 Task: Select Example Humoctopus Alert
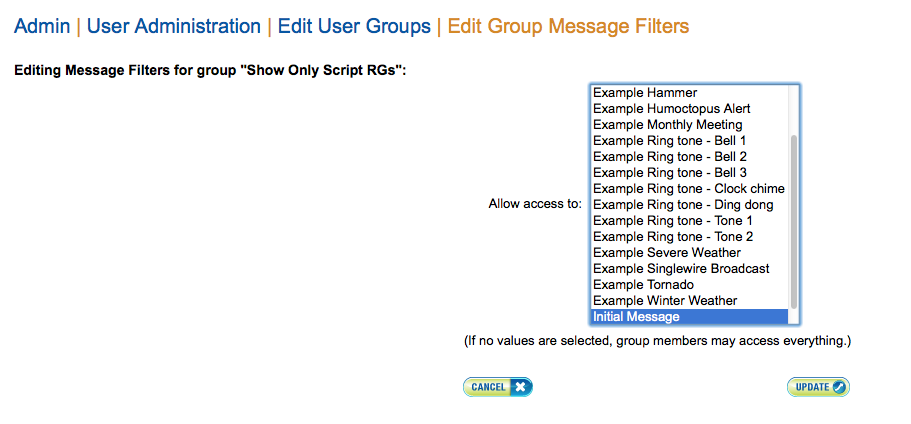tap(690, 109)
